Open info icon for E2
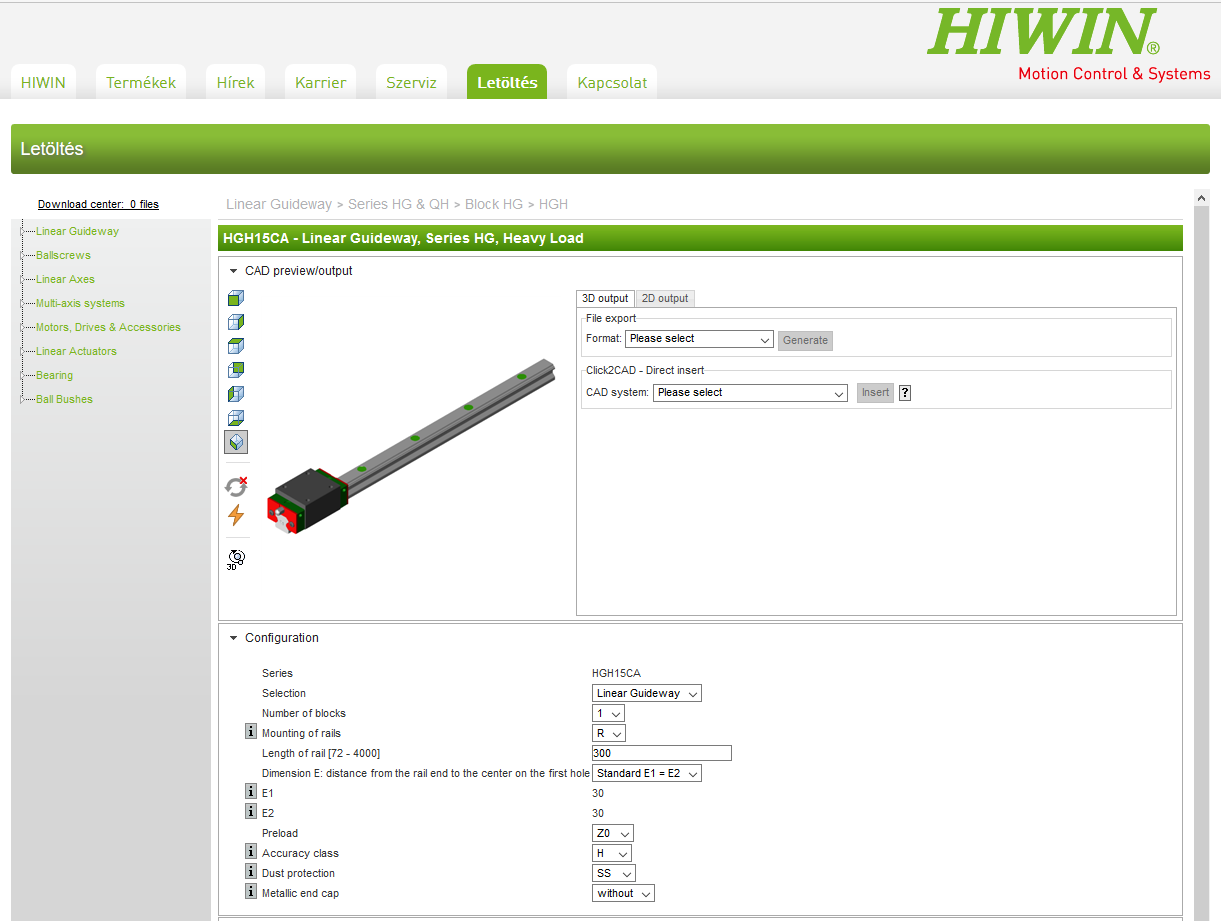 251,811
